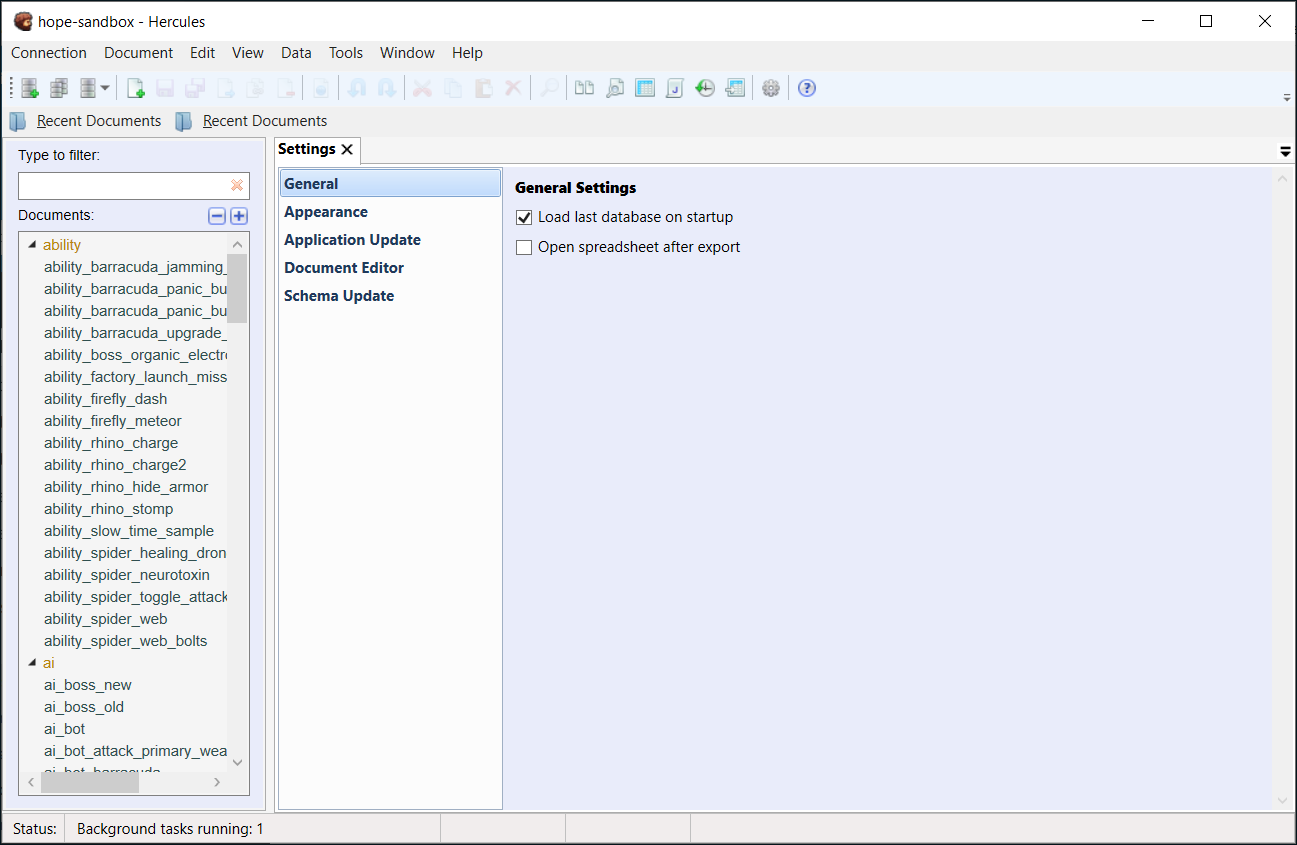This screenshot has width=1297, height=845.
Task: Open the database dropdown arrow in toolbar
Action: [105, 88]
